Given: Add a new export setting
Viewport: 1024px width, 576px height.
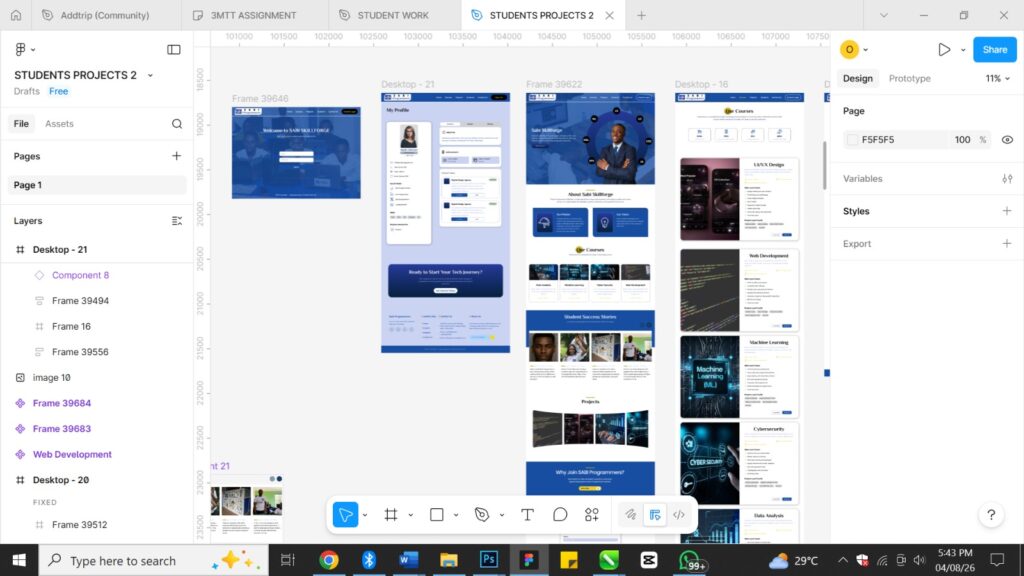Looking at the screenshot, I should pos(1007,244).
